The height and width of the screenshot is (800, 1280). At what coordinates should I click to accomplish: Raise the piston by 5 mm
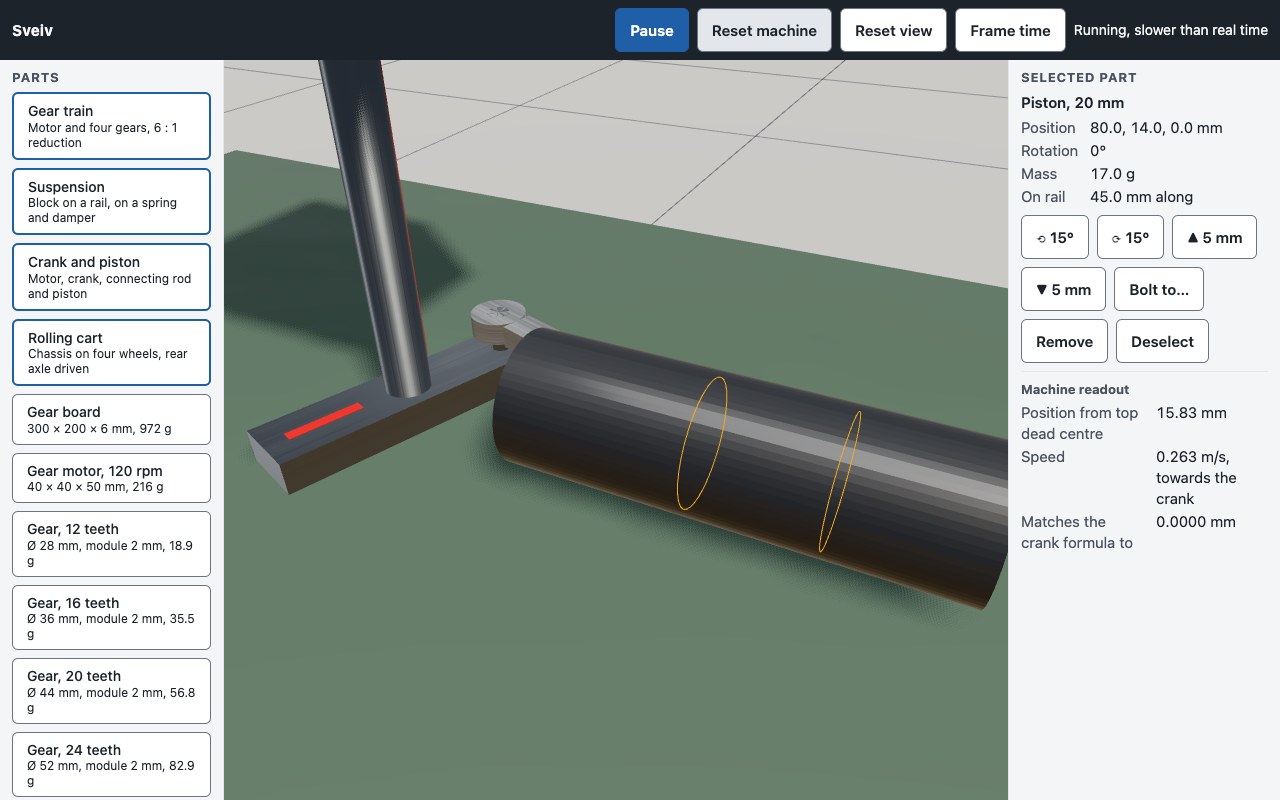(x=1214, y=237)
